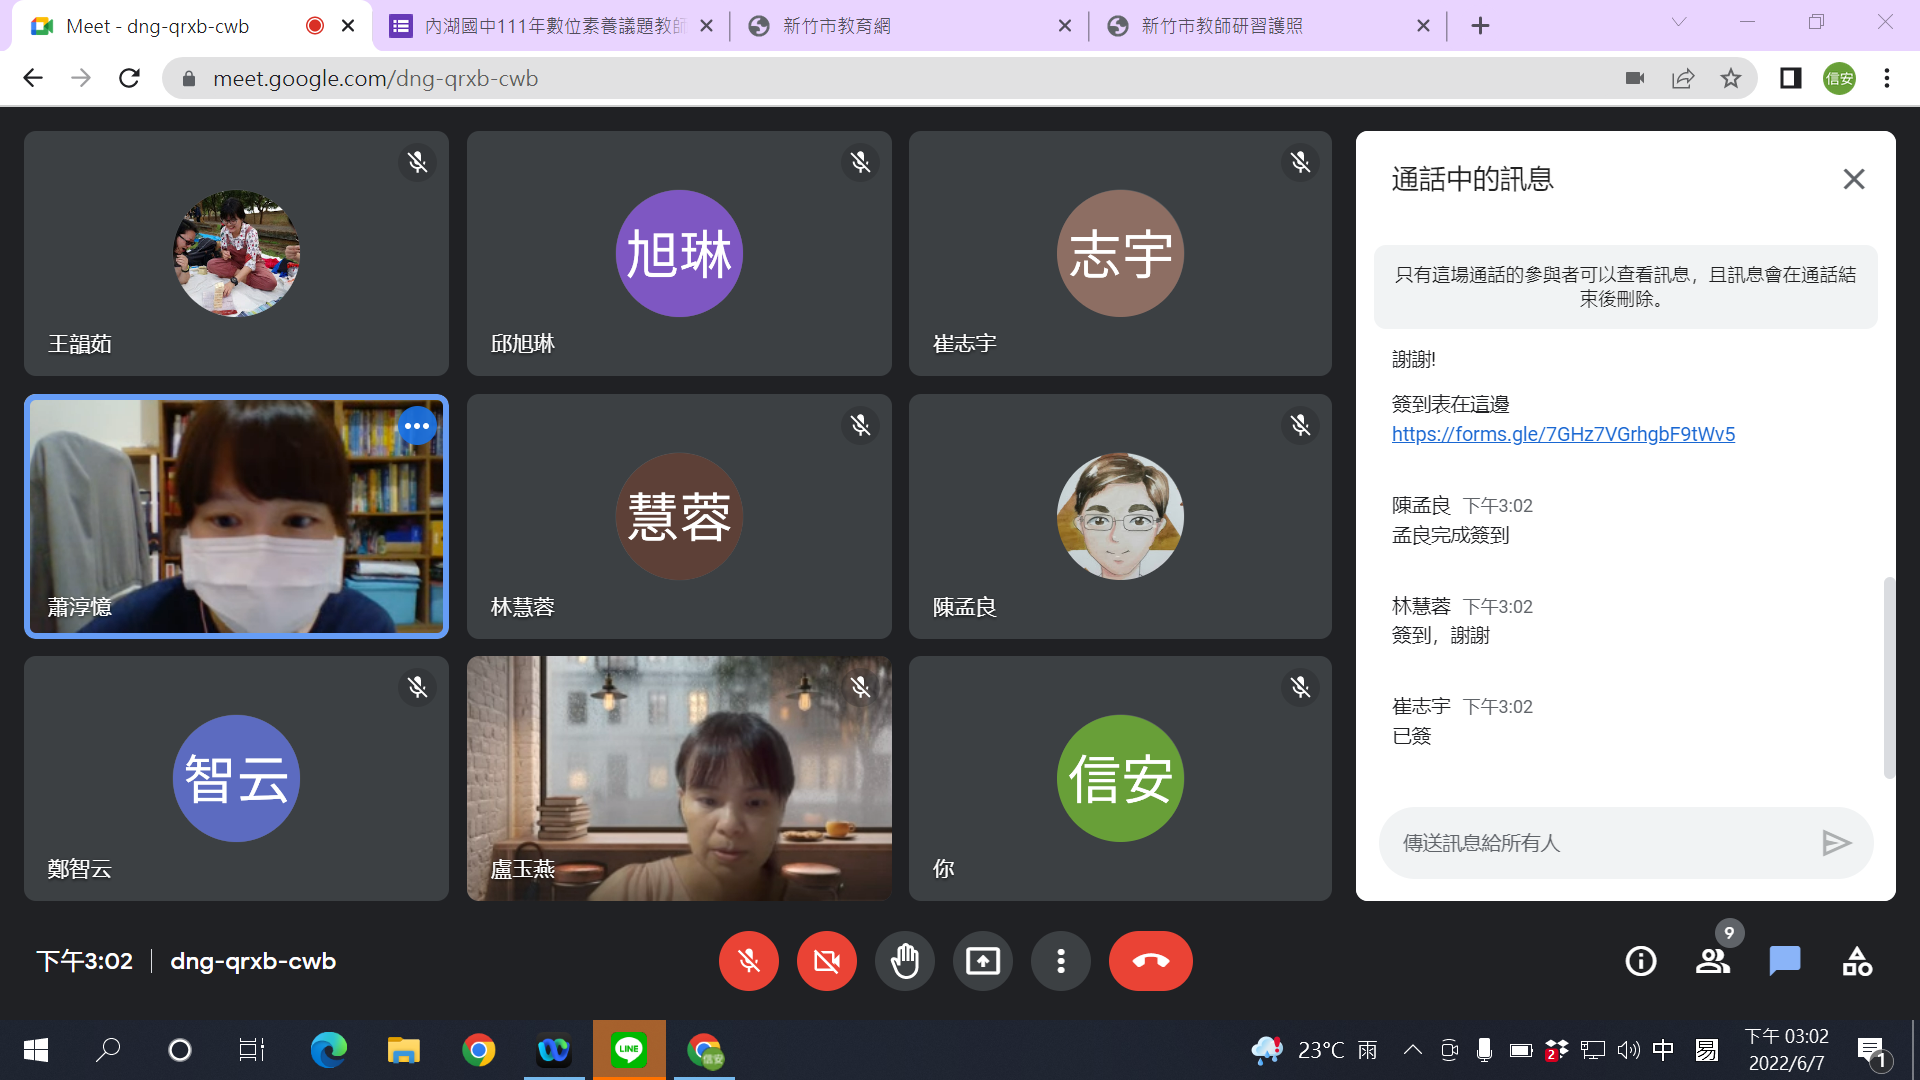
Task: Open the forms.gle sign-in sheet link
Action: [x=1563, y=434]
